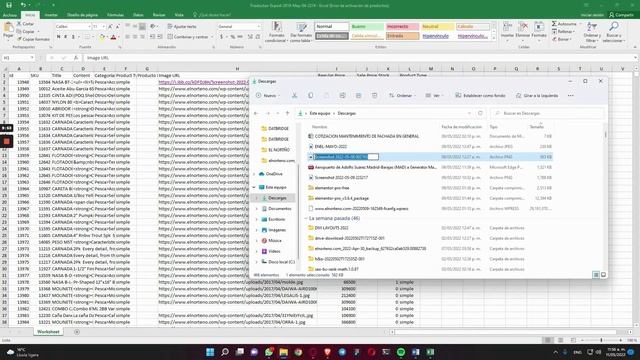Toggle italic (K) formatting in Excel
Screen dimensions: 640x360
[66, 37]
